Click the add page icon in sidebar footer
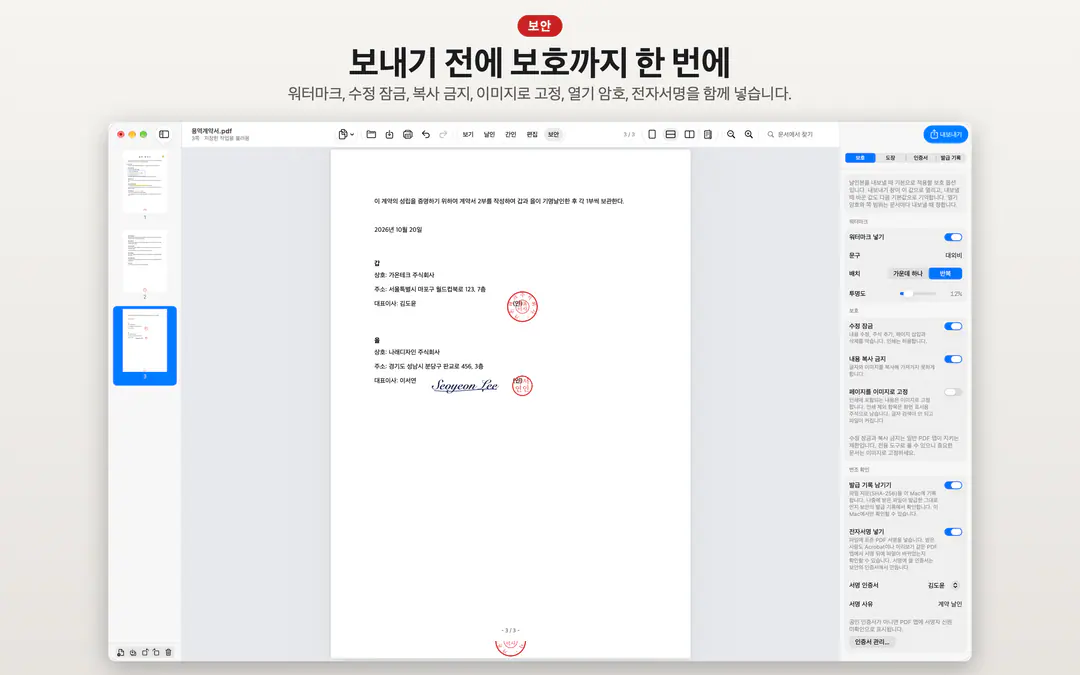 click(x=121, y=652)
